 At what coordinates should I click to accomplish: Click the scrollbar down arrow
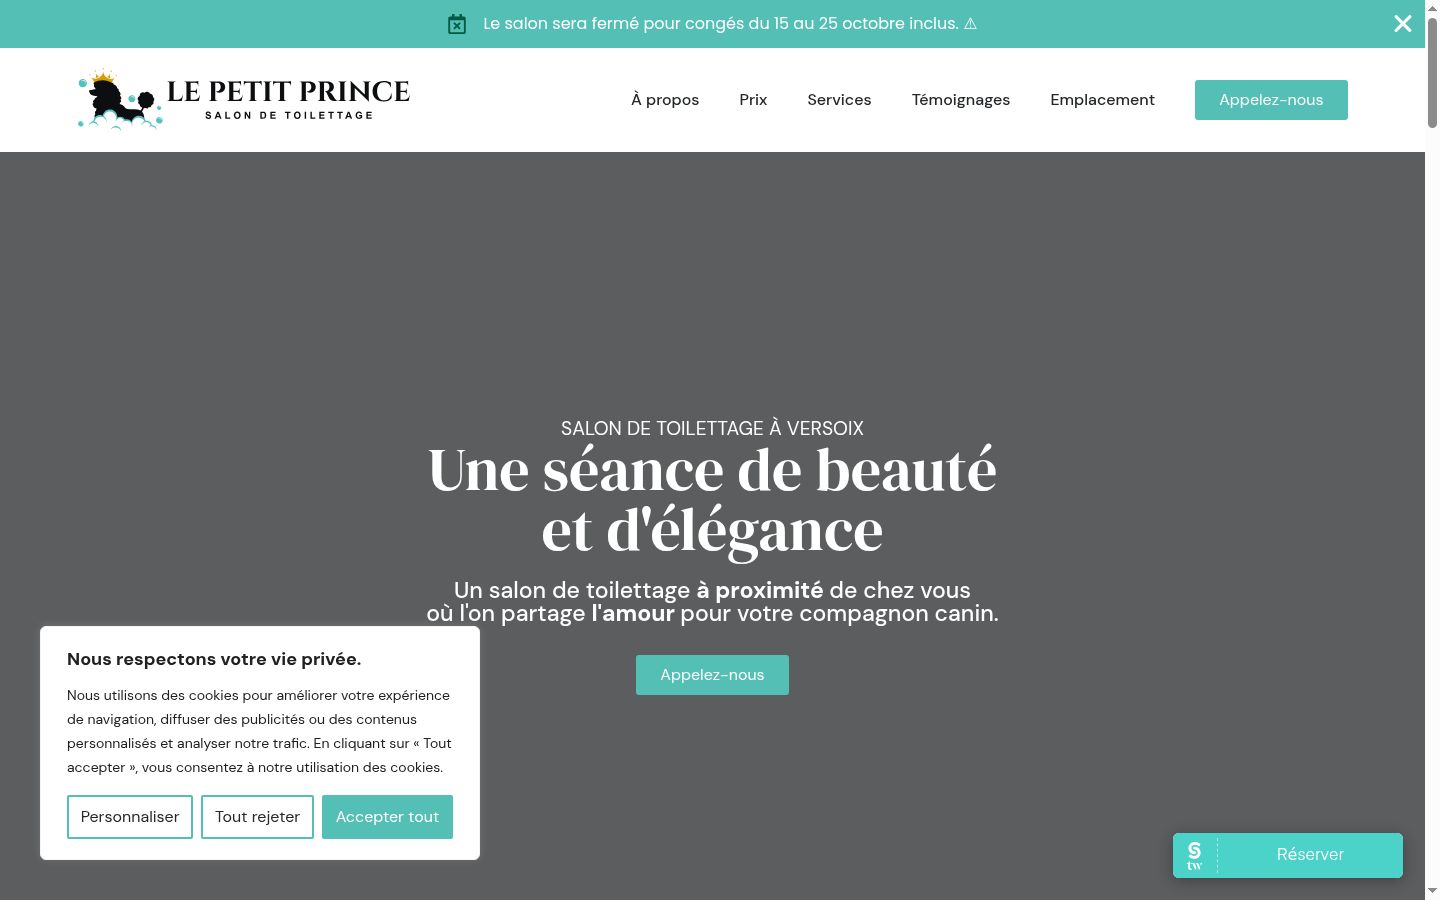pos(1432,891)
